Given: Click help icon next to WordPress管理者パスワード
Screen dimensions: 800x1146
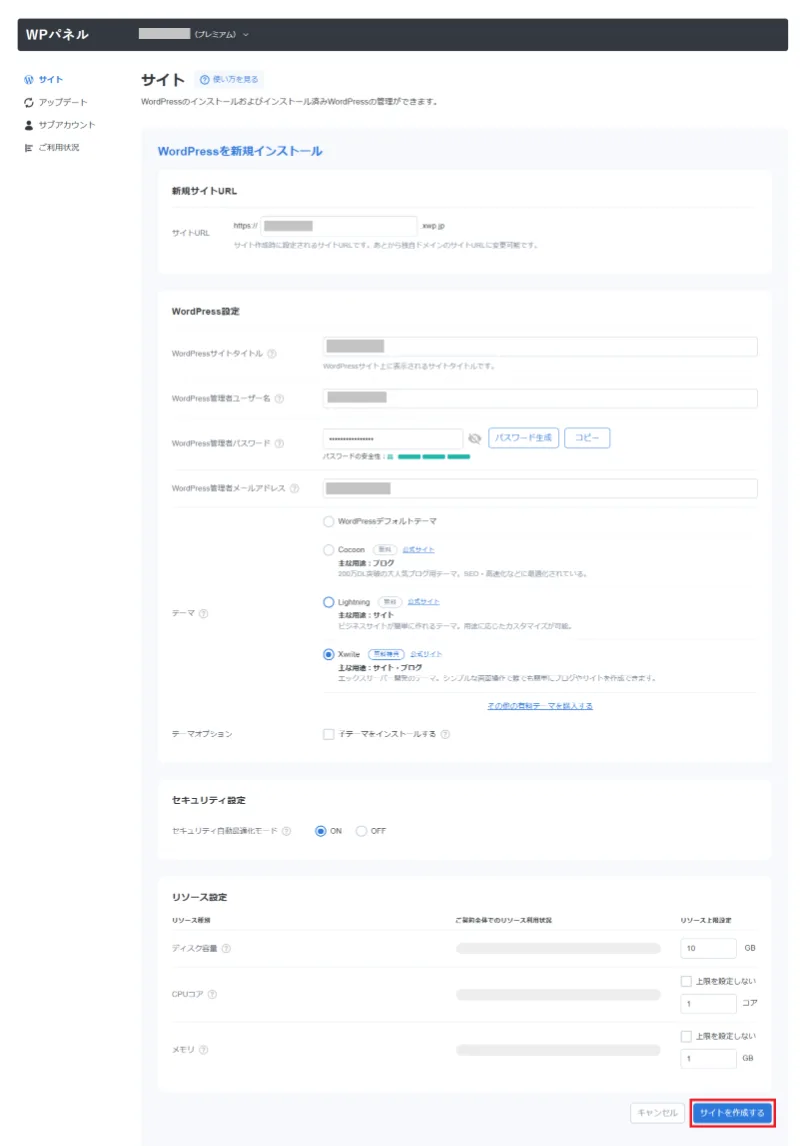Looking at the screenshot, I should (279, 444).
